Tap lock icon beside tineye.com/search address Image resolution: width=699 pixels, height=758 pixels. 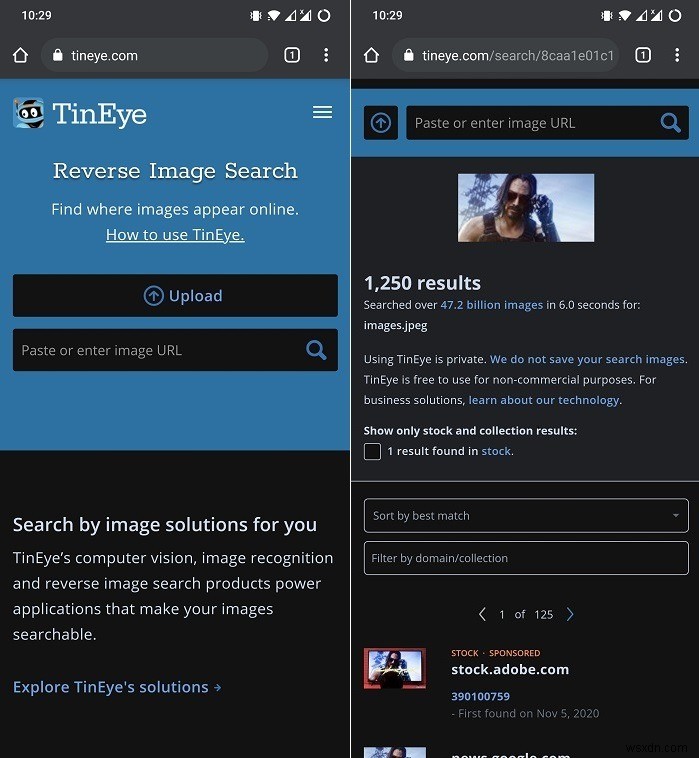408,55
